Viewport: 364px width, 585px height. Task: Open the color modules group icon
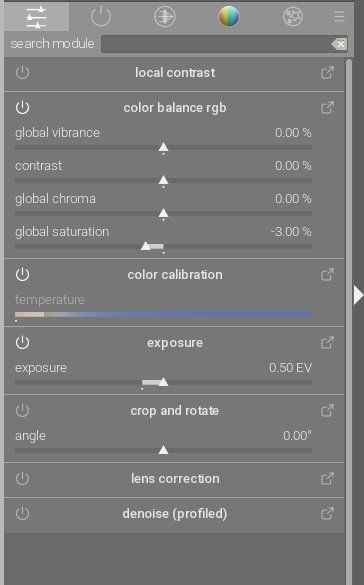pyautogui.click(x=229, y=17)
